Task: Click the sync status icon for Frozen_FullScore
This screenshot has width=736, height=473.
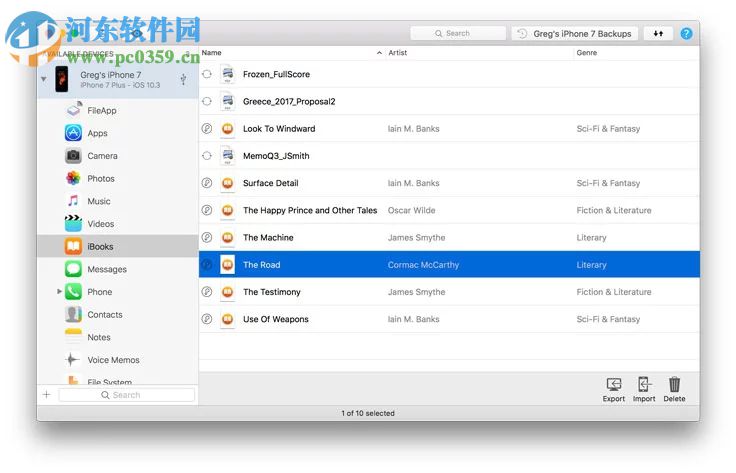Action: point(207,74)
